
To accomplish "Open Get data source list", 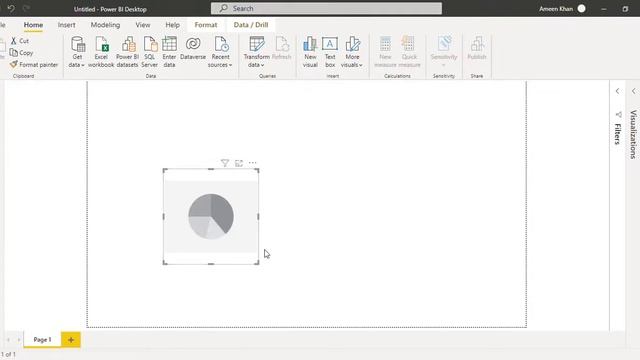I will coord(77,52).
